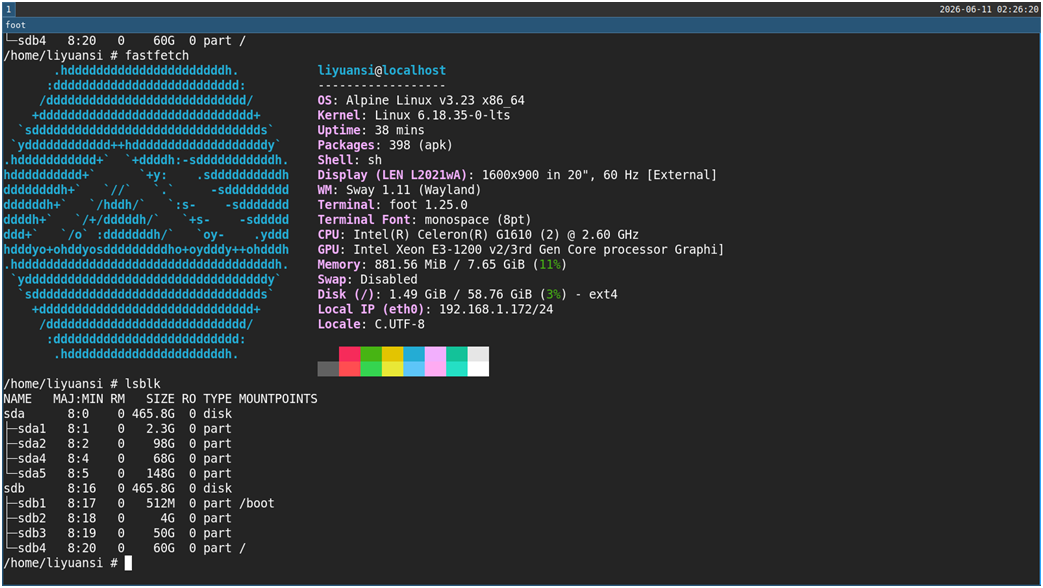Image resolution: width=1043 pixels, height=588 pixels.
Task: Click the MOUNTPOINTS column header
Action: 278,399
